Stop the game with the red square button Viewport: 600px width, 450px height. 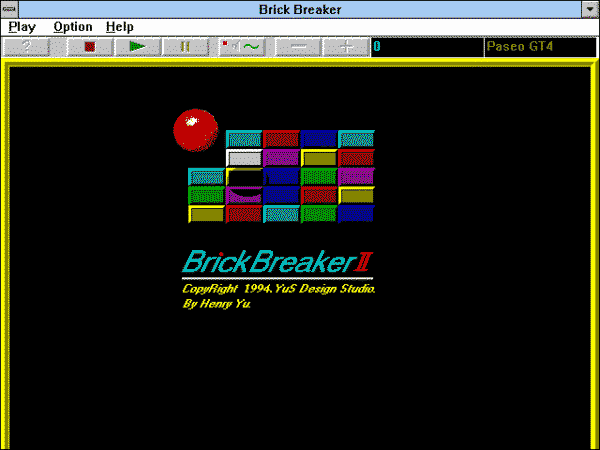point(89,46)
